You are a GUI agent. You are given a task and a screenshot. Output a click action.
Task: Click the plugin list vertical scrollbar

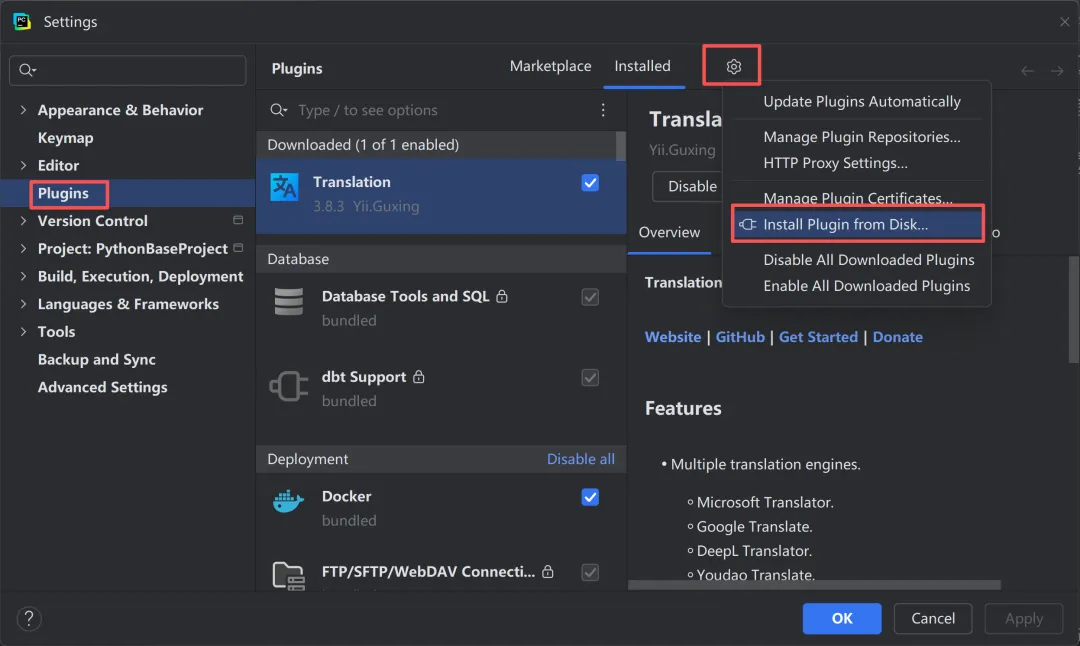tap(621, 146)
